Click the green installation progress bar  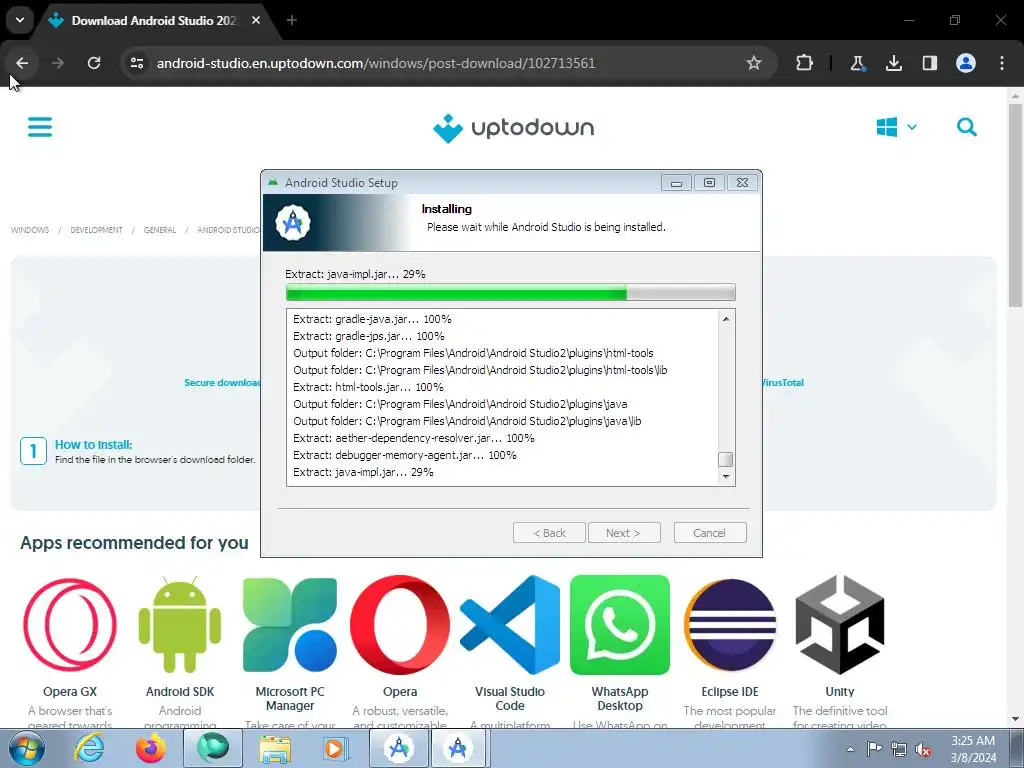pos(511,292)
